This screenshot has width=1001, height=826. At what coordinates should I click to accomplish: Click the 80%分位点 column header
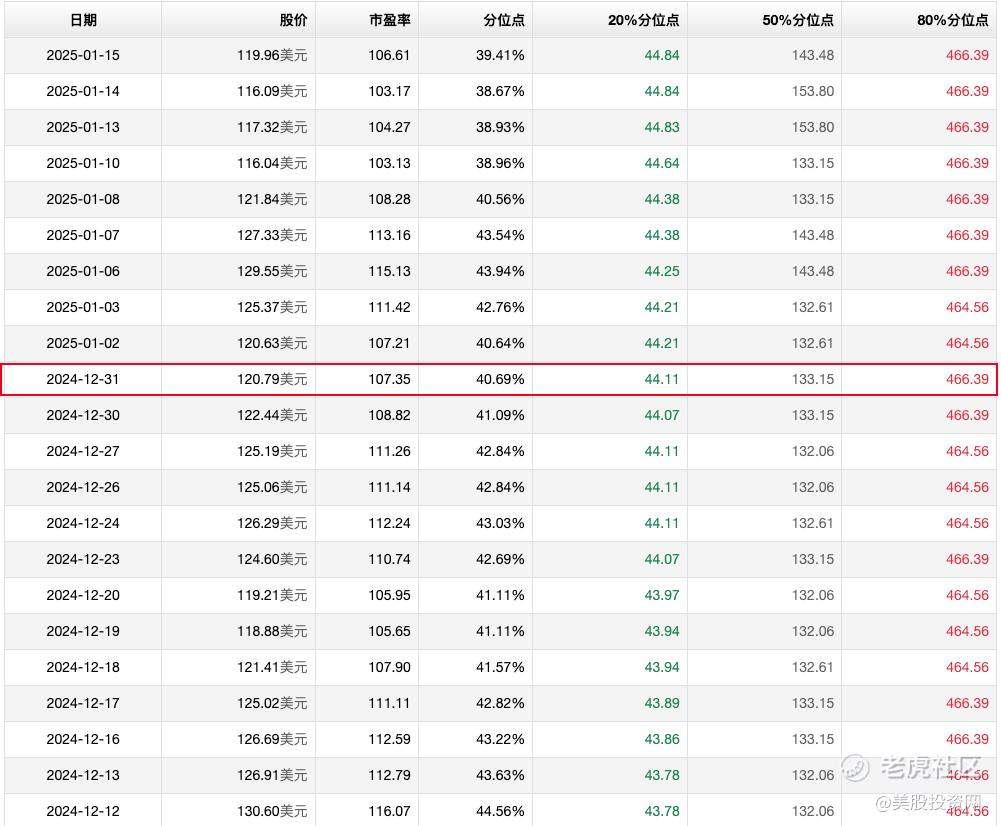pos(952,20)
